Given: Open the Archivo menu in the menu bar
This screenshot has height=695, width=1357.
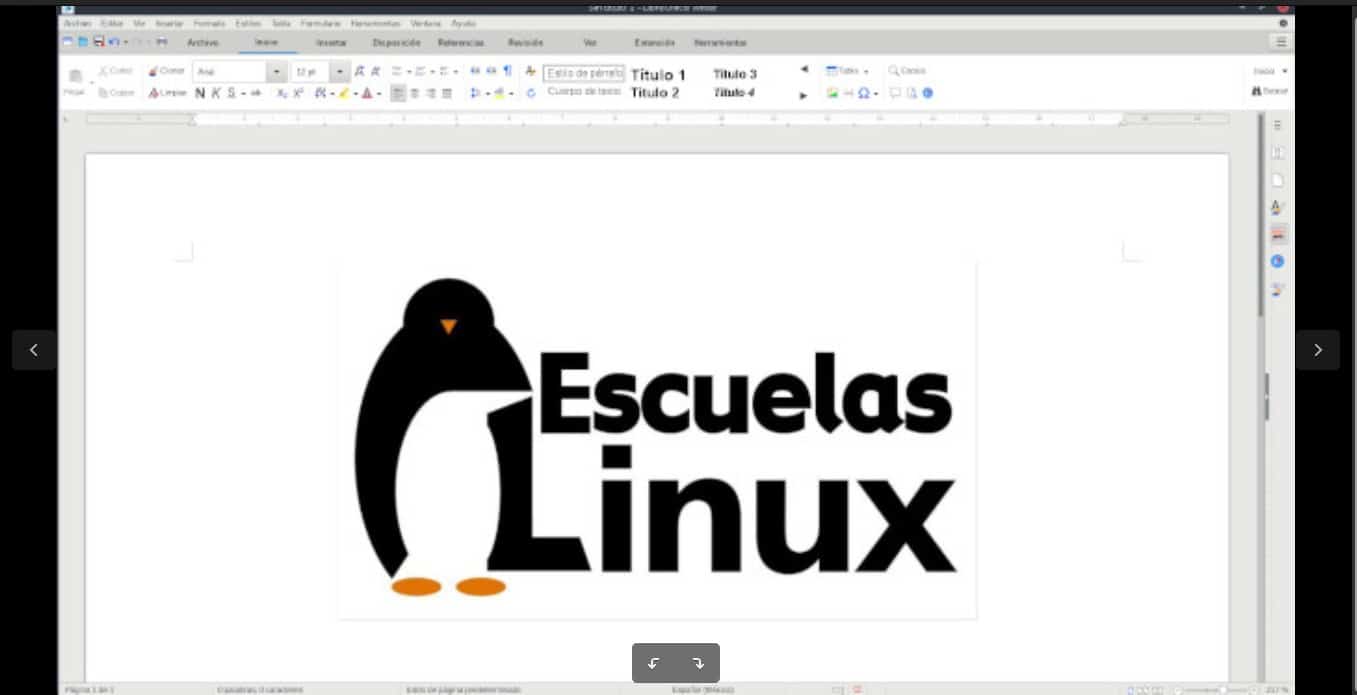Looking at the screenshot, I should coord(76,23).
